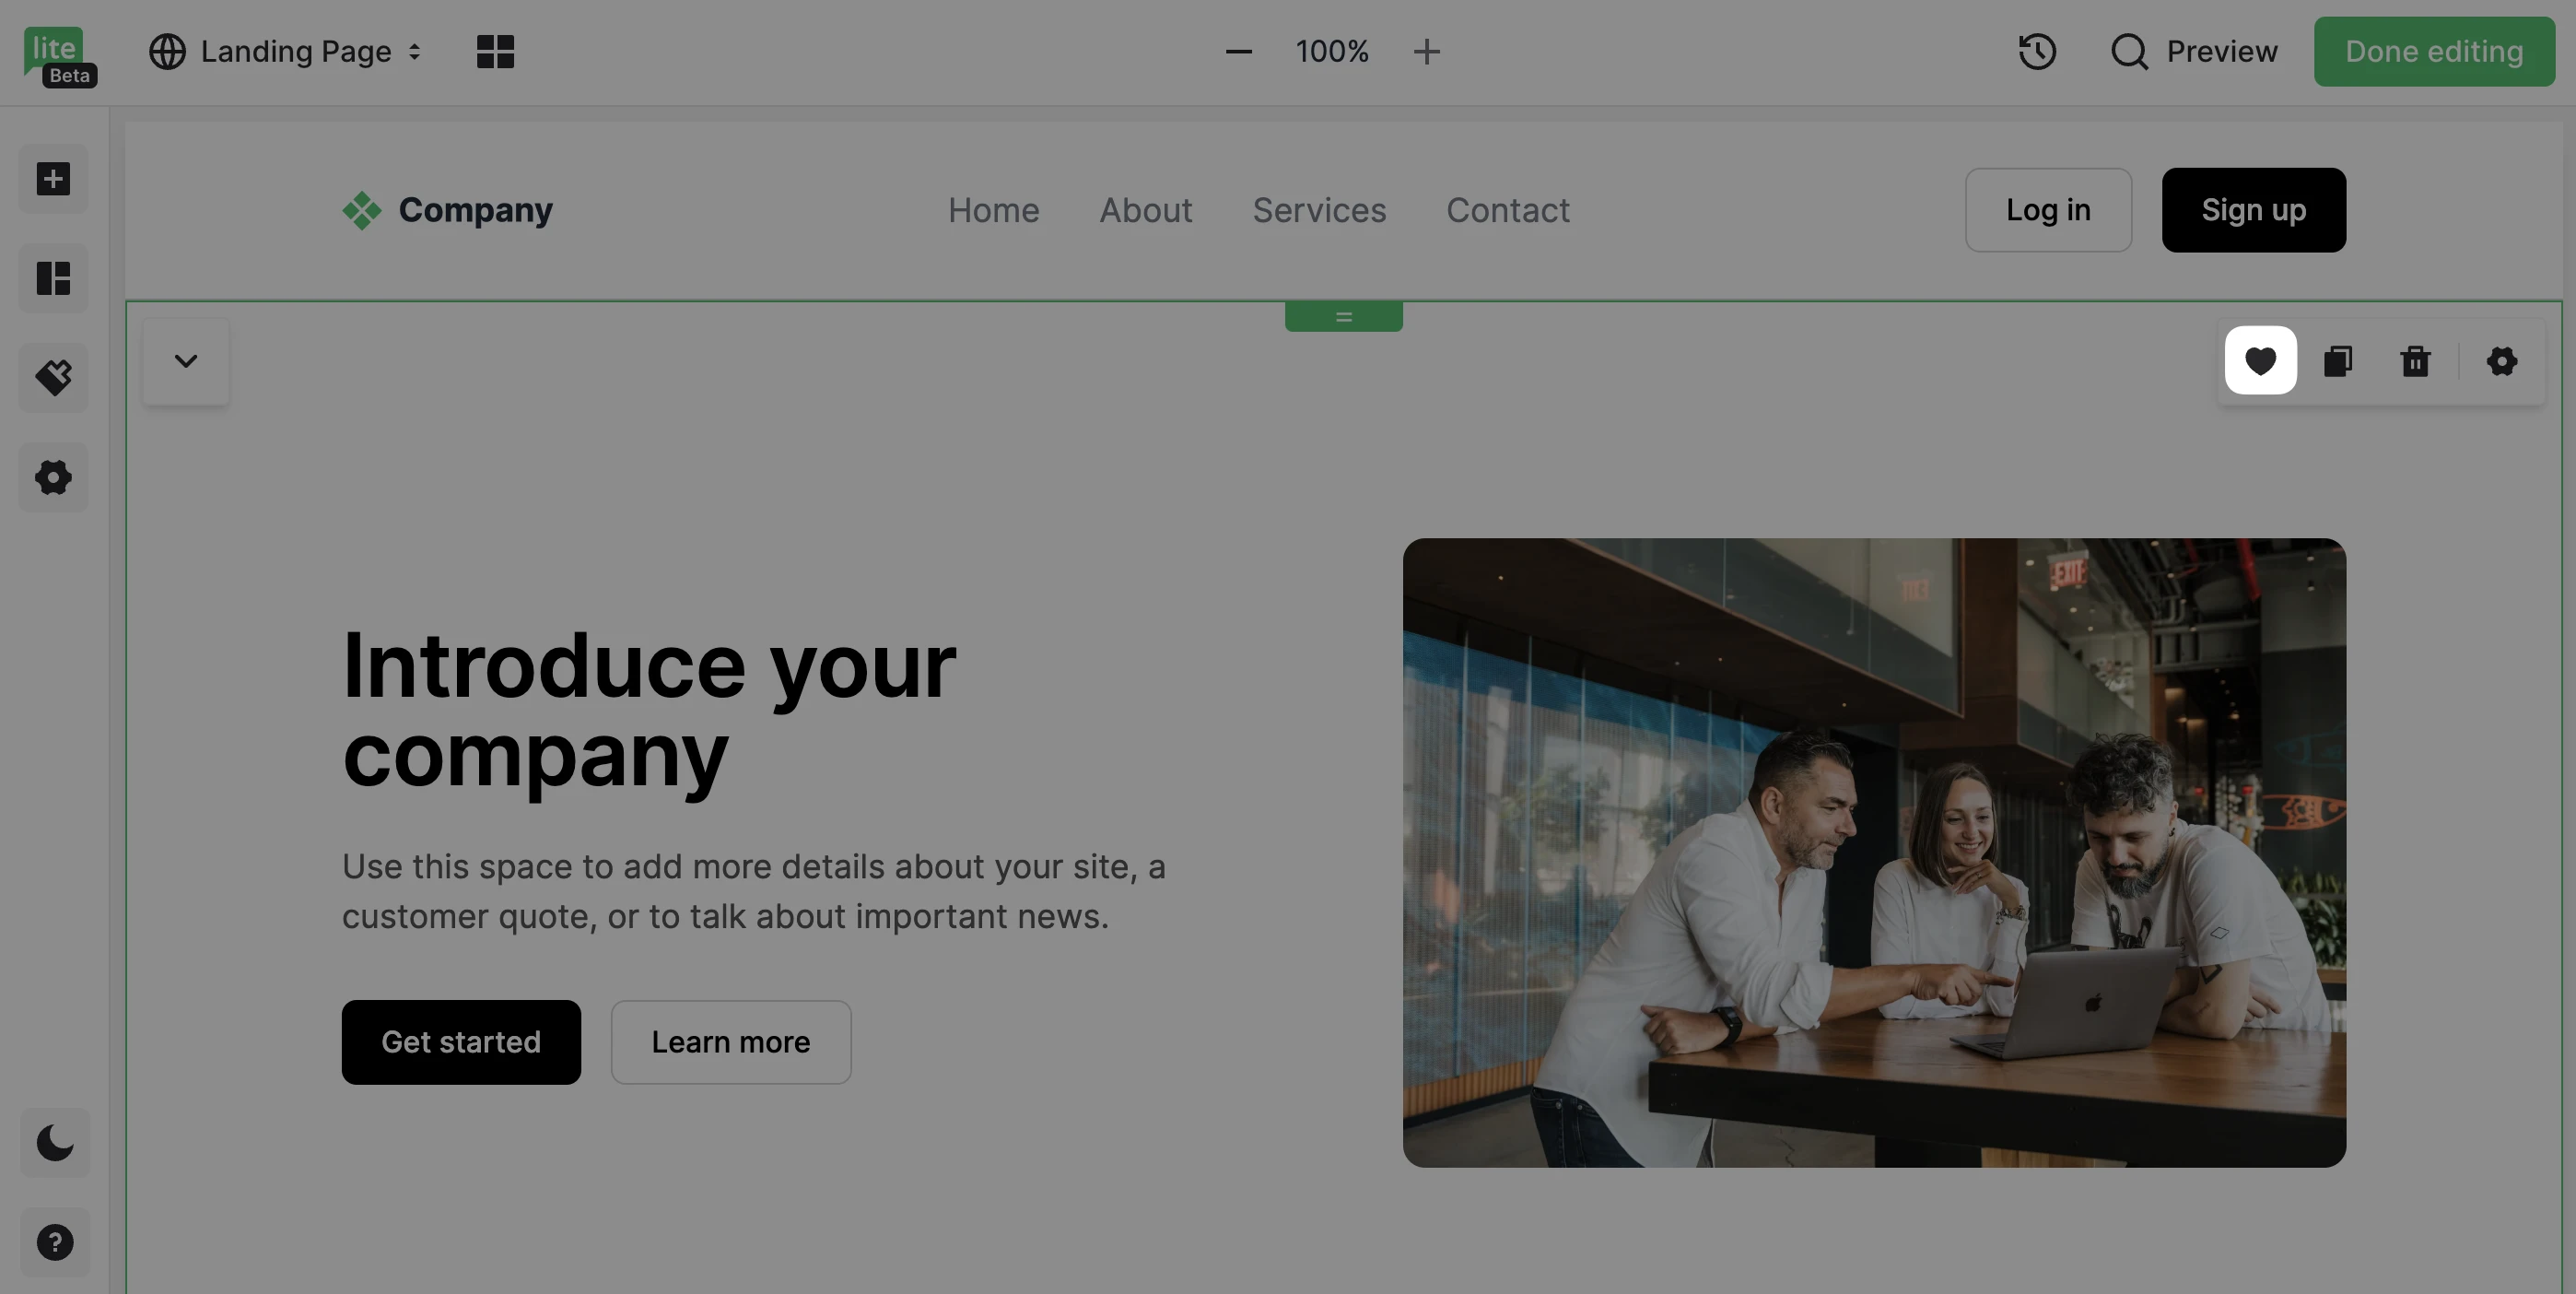2576x1294 pixels.
Task: Duplicate the selected section
Action: click(x=2338, y=361)
